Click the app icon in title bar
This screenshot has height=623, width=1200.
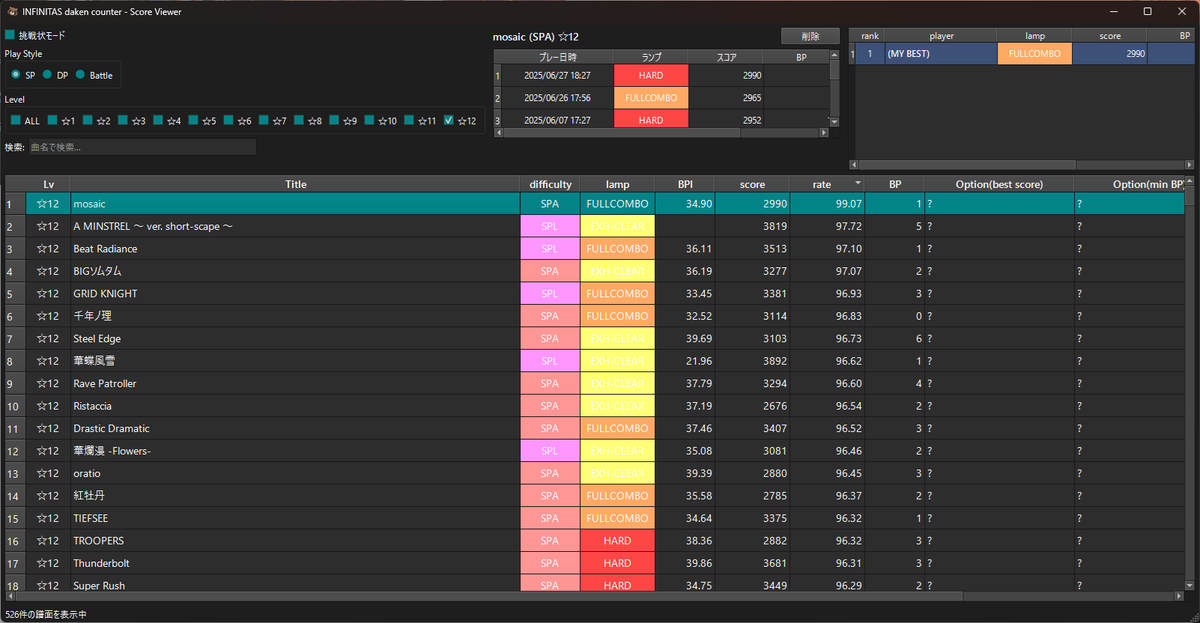[11, 10]
